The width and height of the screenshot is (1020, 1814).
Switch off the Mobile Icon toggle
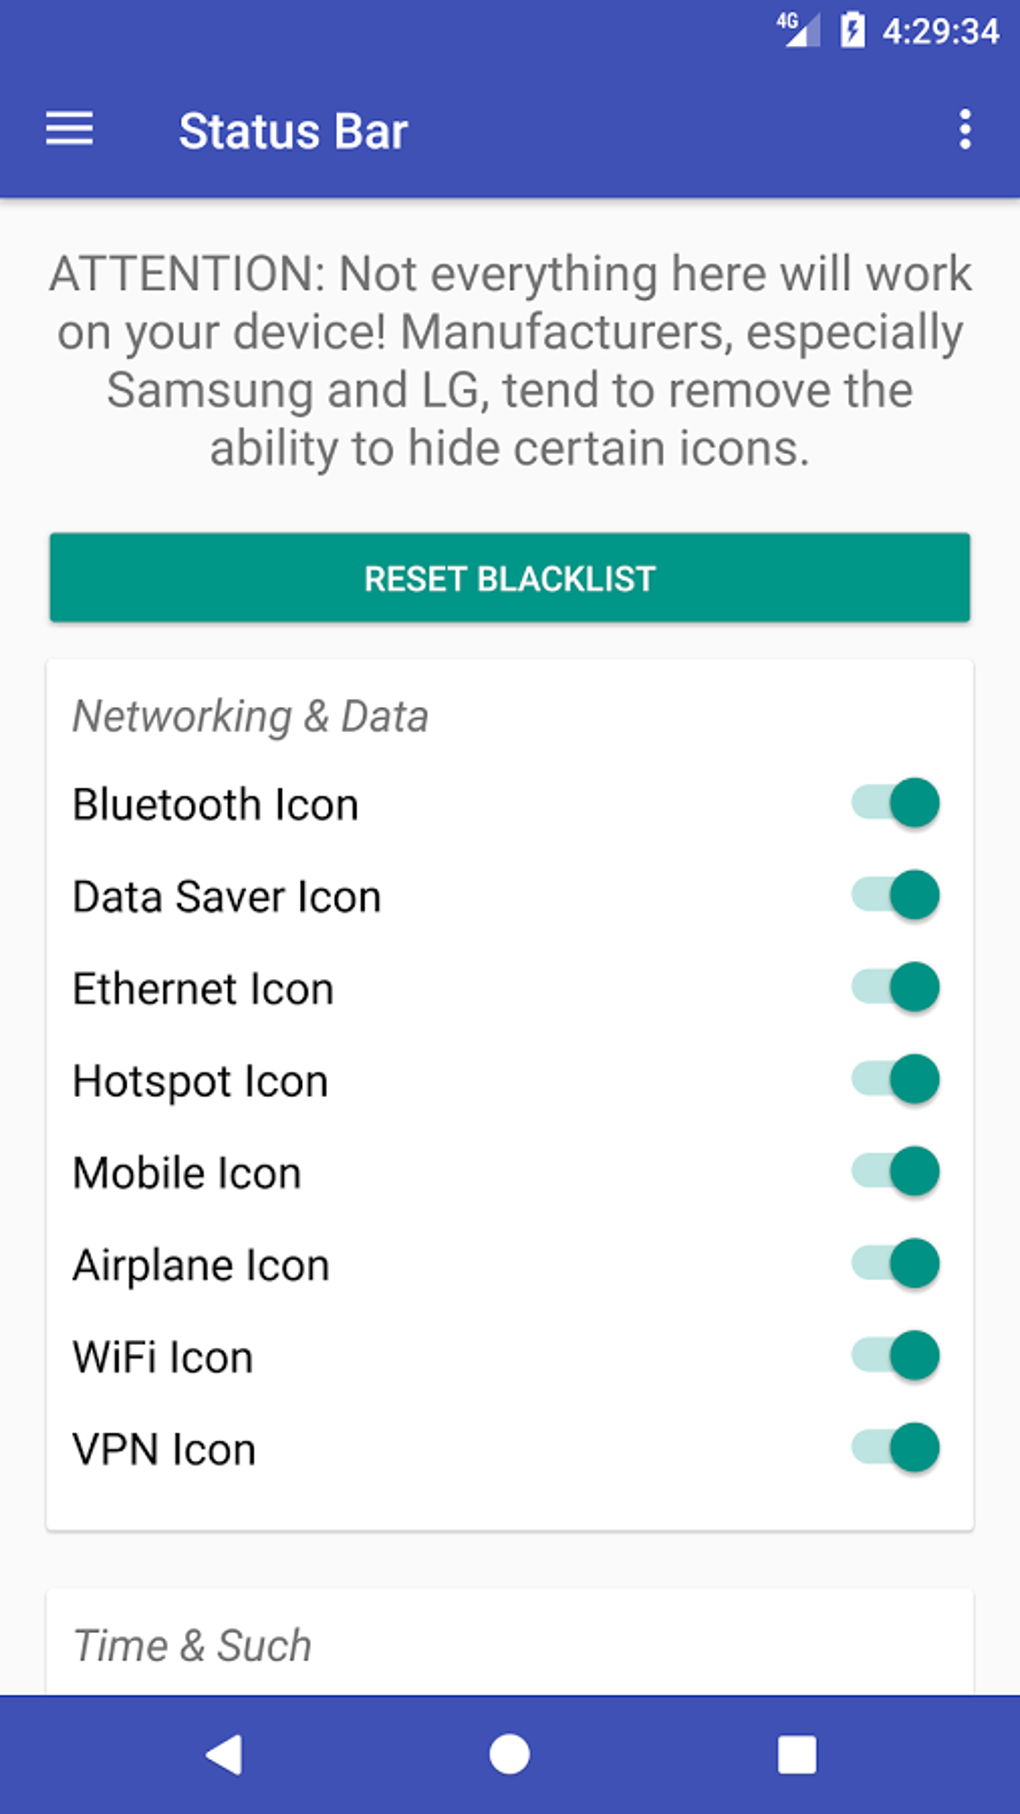coord(895,1171)
